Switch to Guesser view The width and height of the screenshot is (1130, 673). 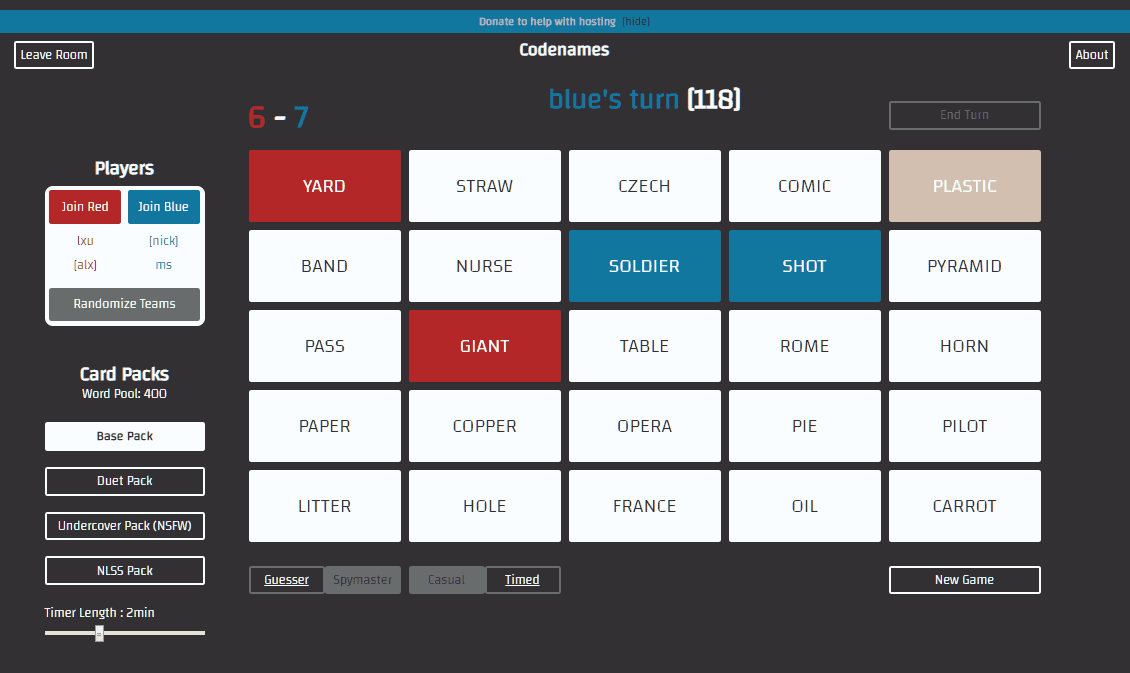point(286,580)
